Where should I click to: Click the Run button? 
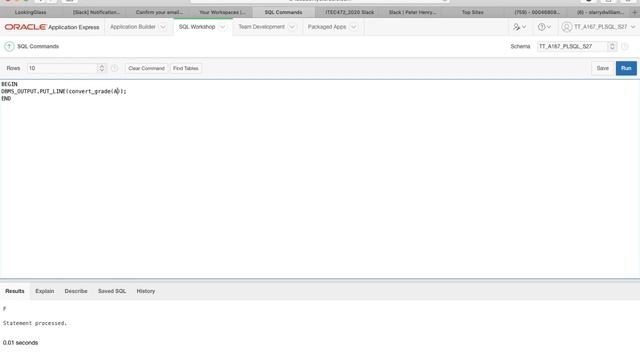(626, 68)
